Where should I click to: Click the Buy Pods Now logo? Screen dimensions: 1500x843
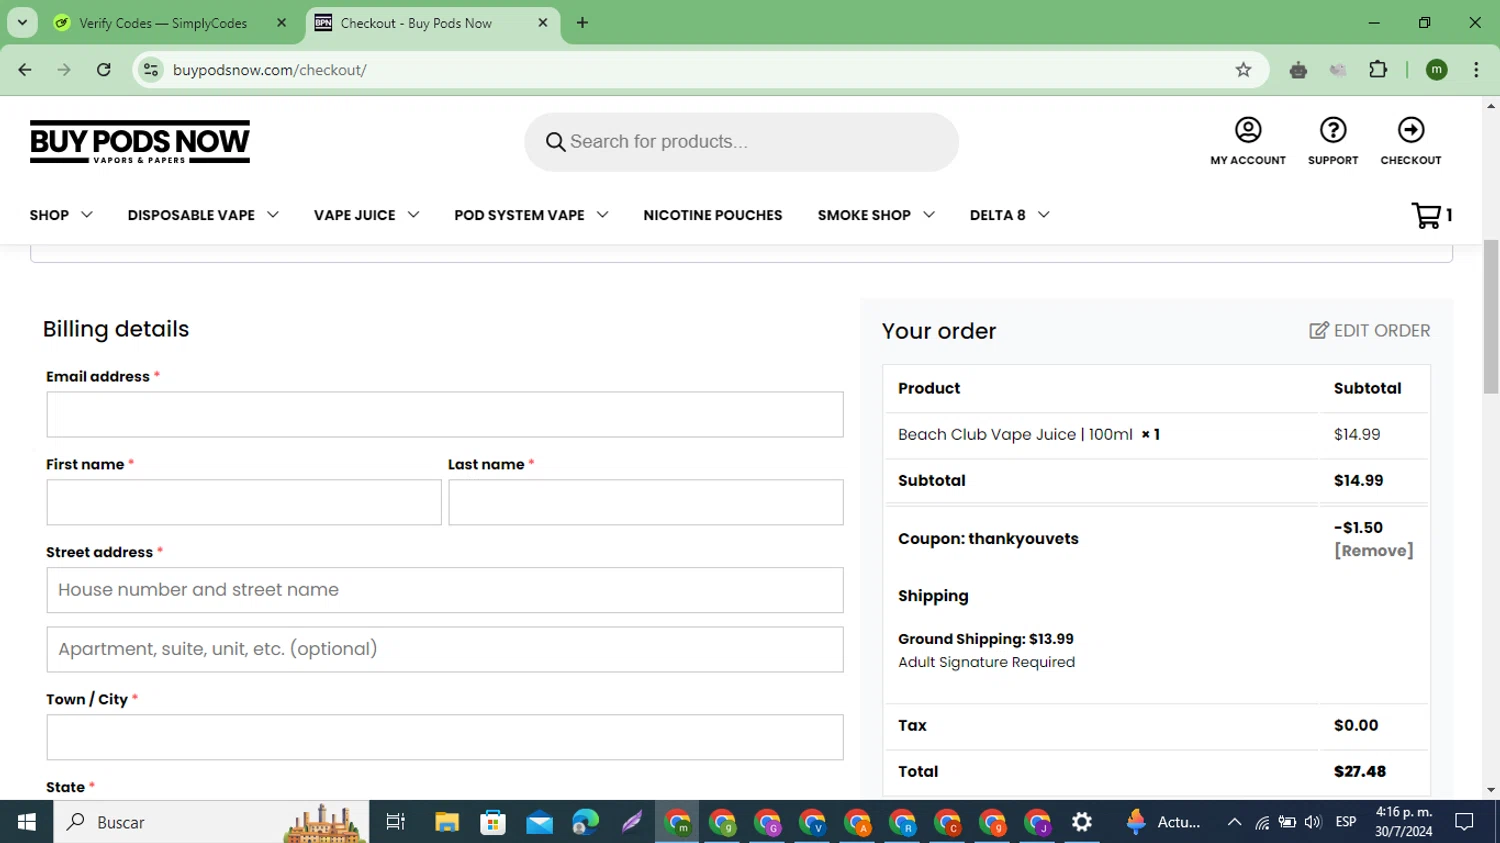(140, 142)
